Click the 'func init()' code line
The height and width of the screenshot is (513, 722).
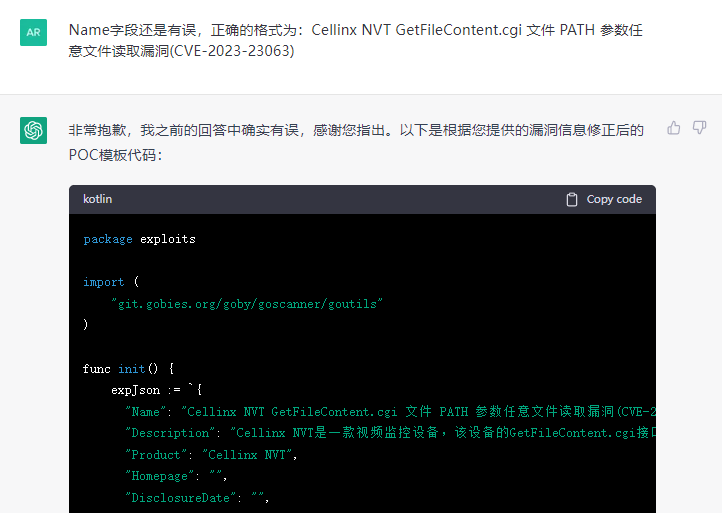coord(128,369)
